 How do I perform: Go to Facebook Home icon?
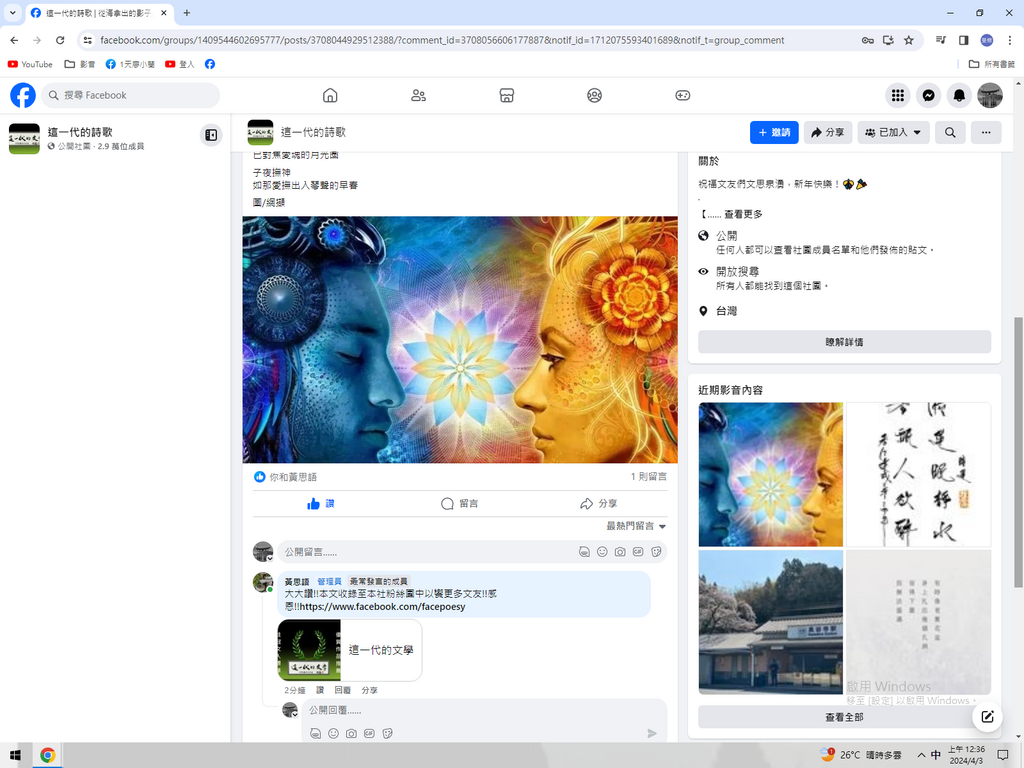(330, 95)
